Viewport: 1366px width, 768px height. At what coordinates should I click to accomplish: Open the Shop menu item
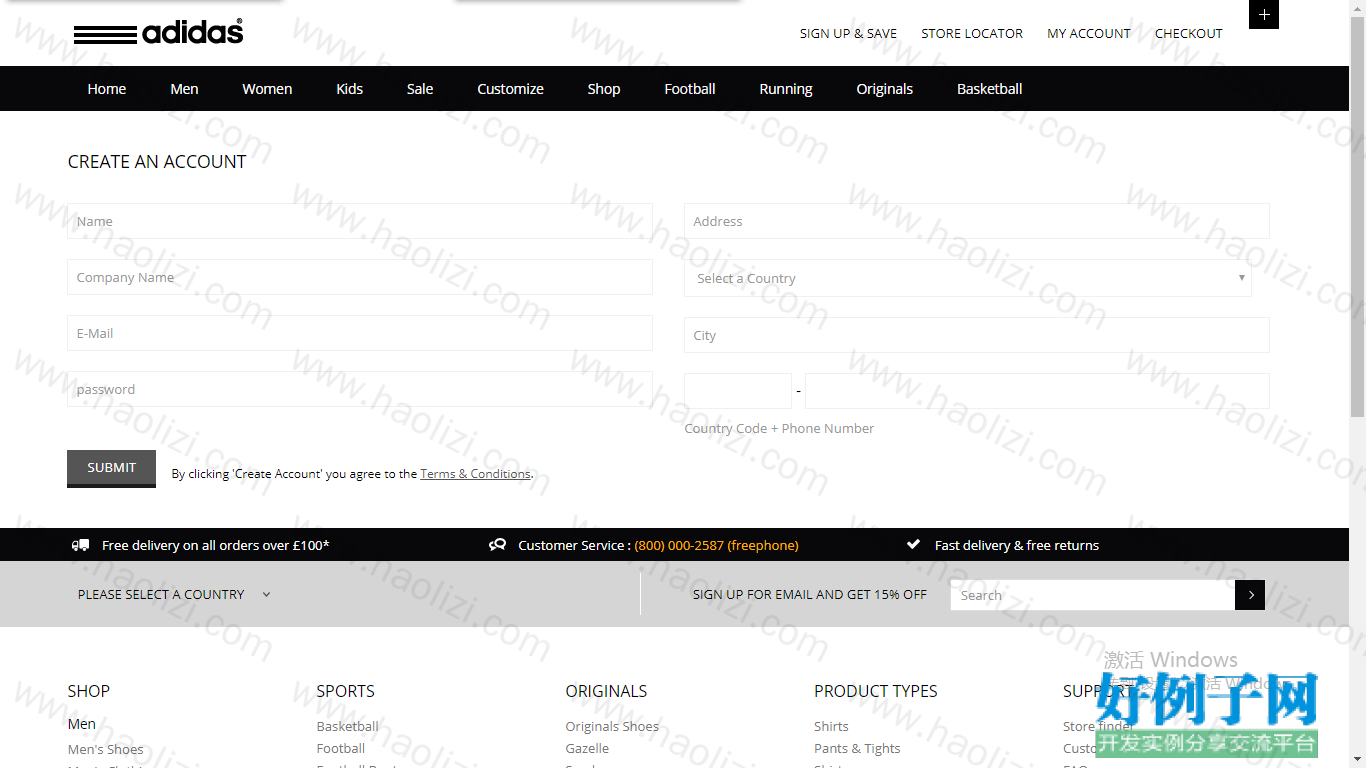click(x=604, y=89)
